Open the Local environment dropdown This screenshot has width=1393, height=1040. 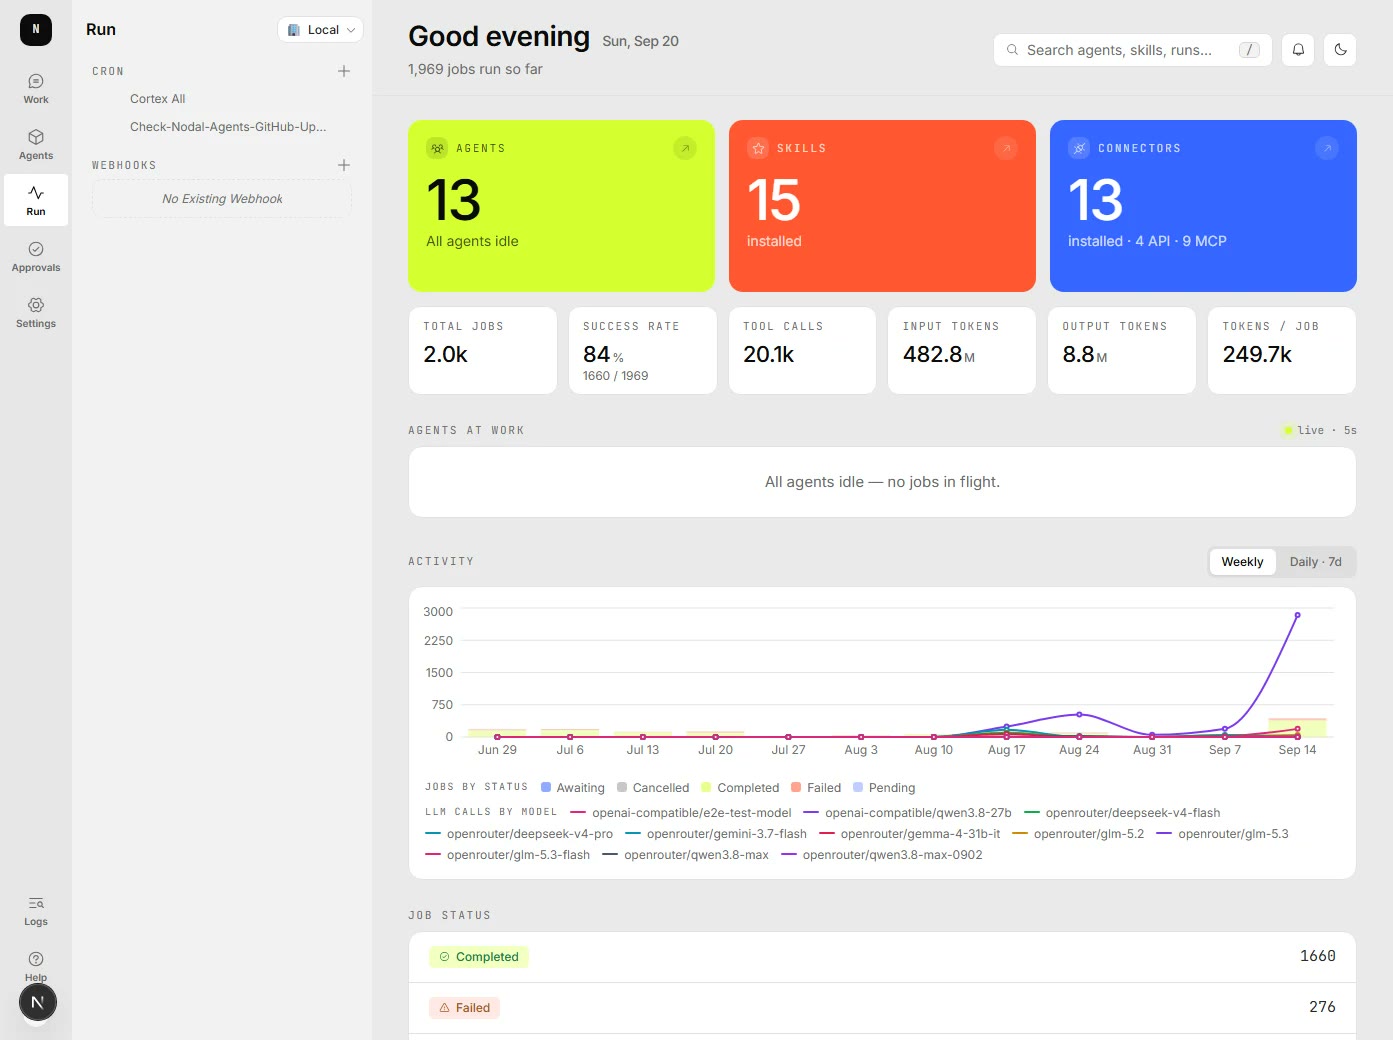320,30
